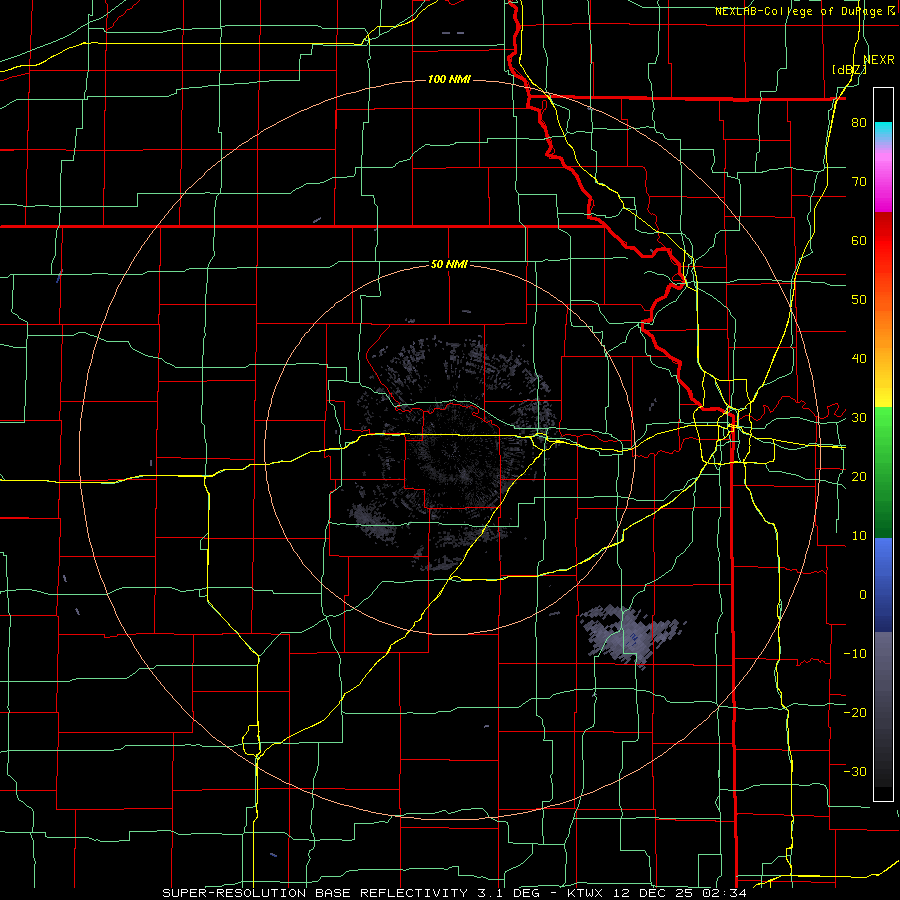Click the green section of the color bar
This screenshot has width=900, height=900.
click(x=883, y=472)
